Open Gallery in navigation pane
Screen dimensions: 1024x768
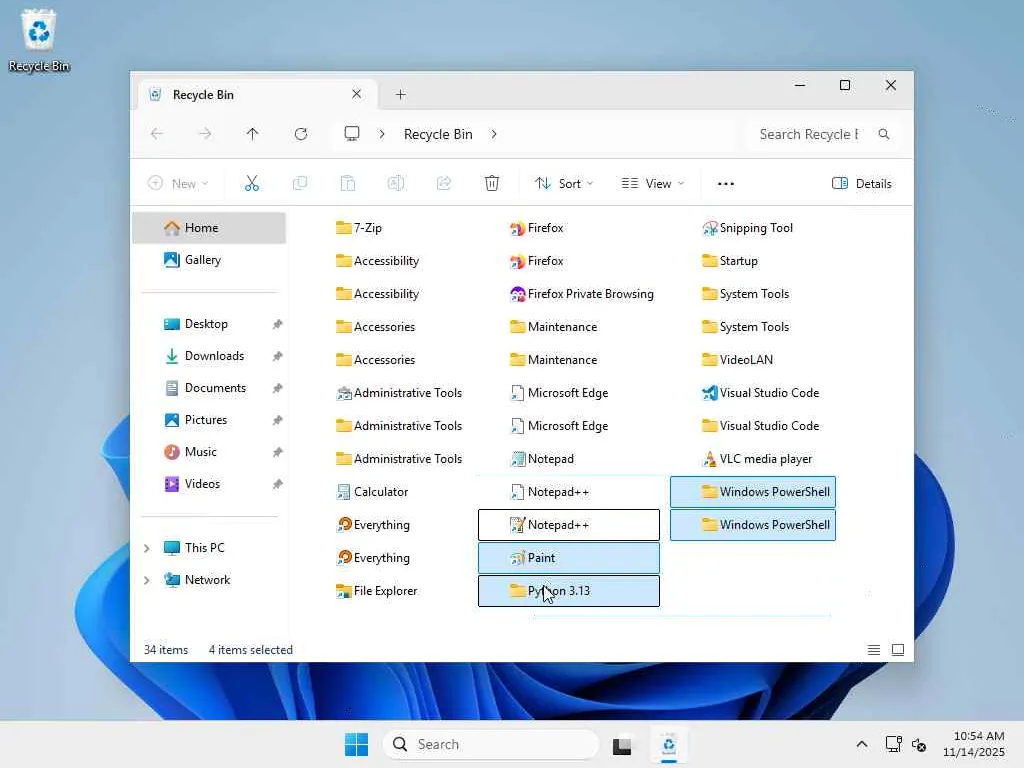209,260
